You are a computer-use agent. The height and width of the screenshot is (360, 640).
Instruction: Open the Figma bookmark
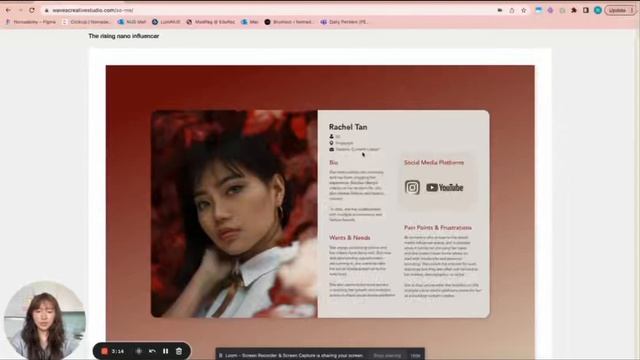tap(31, 22)
